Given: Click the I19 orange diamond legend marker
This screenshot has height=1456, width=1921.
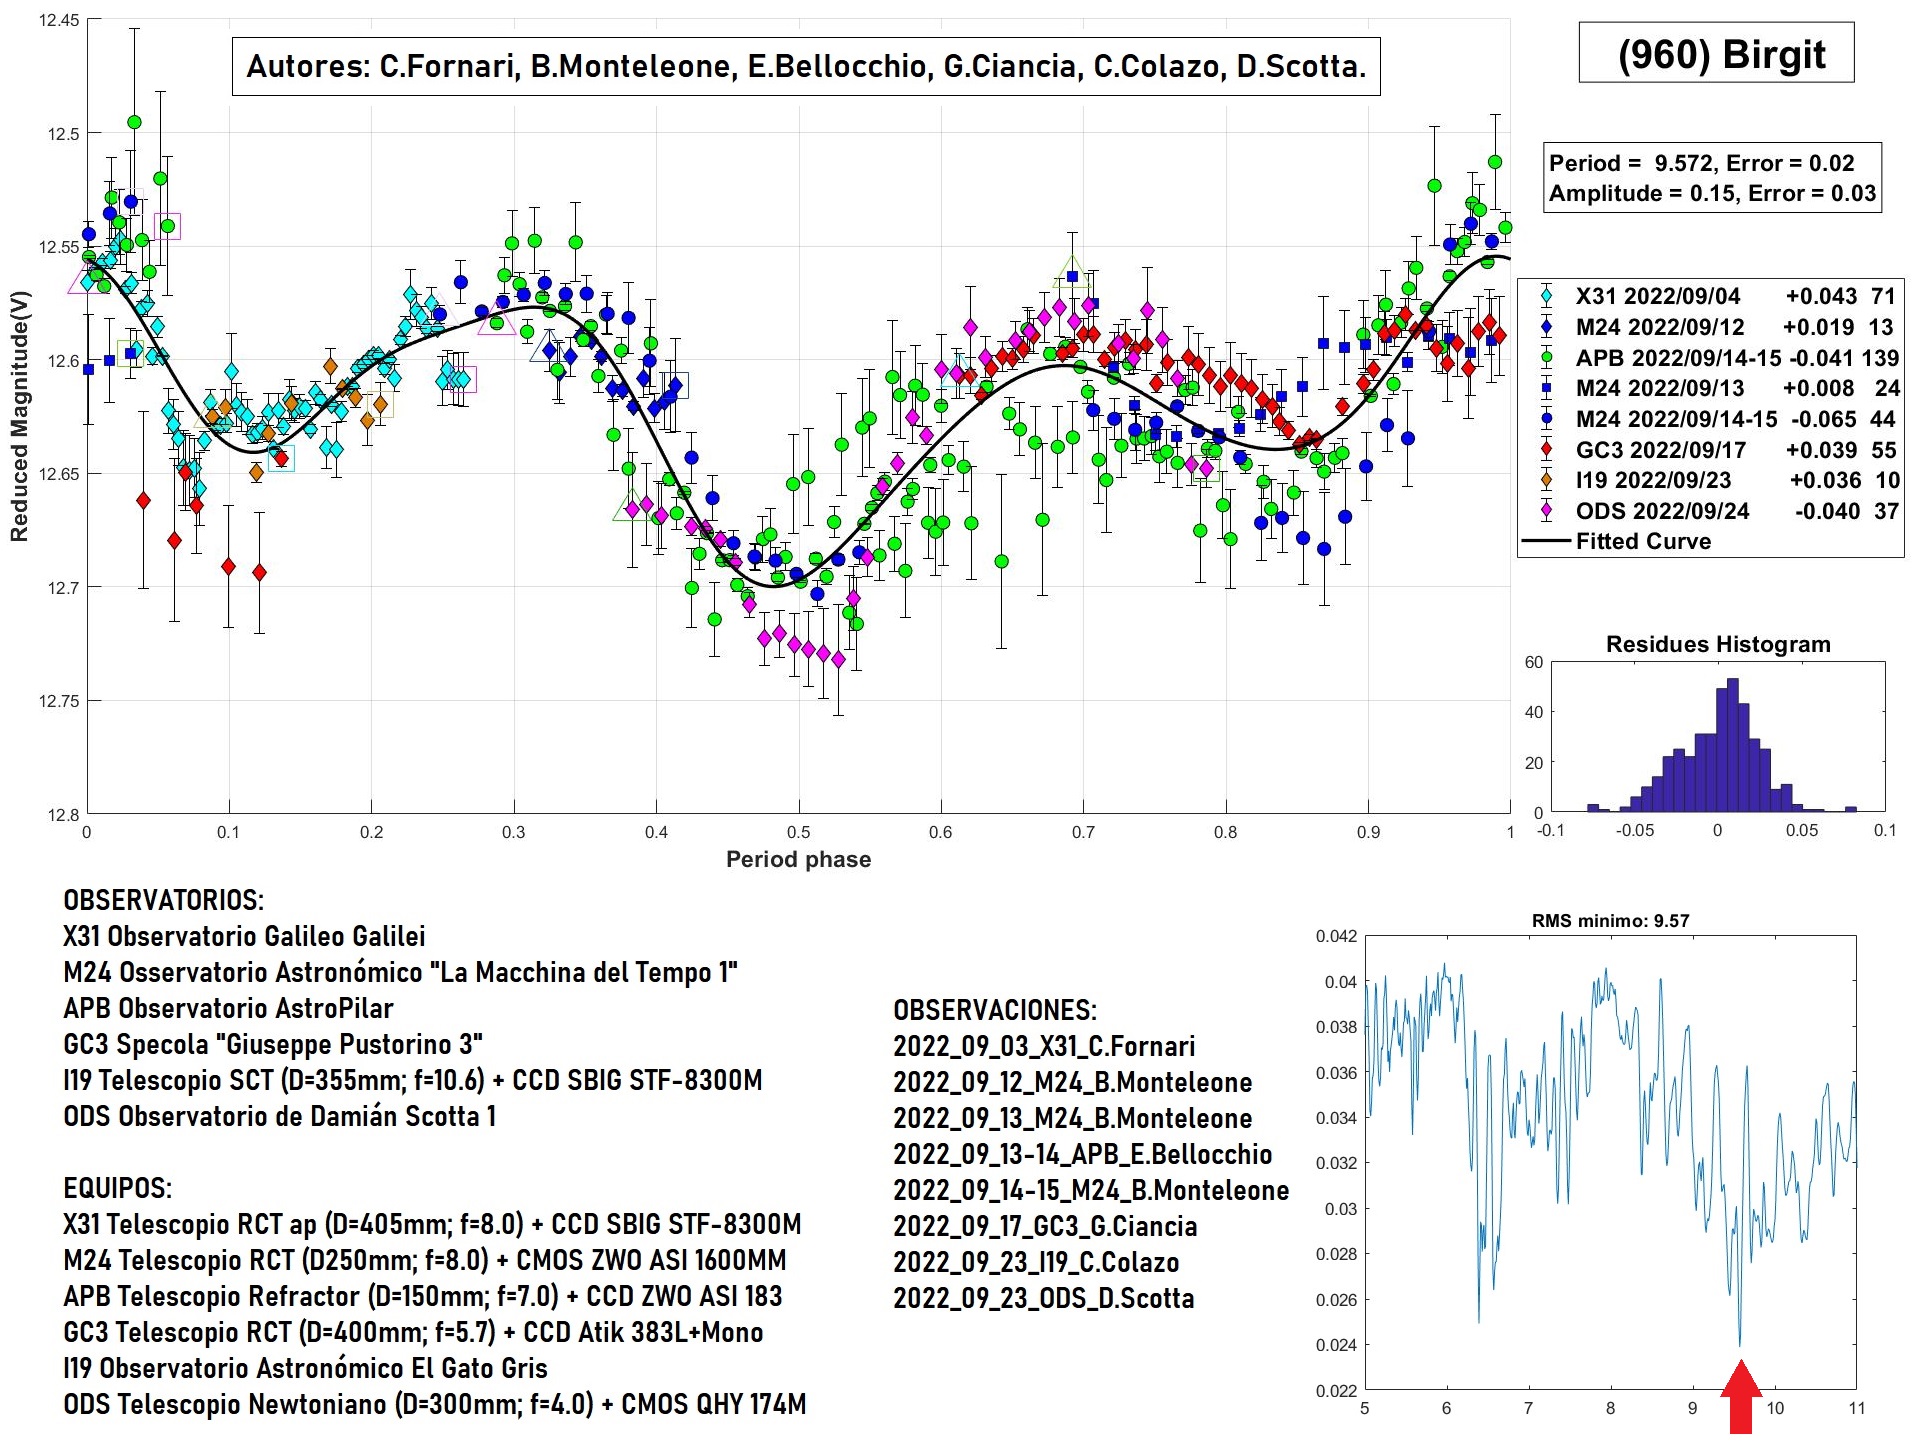Looking at the screenshot, I should (1547, 480).
